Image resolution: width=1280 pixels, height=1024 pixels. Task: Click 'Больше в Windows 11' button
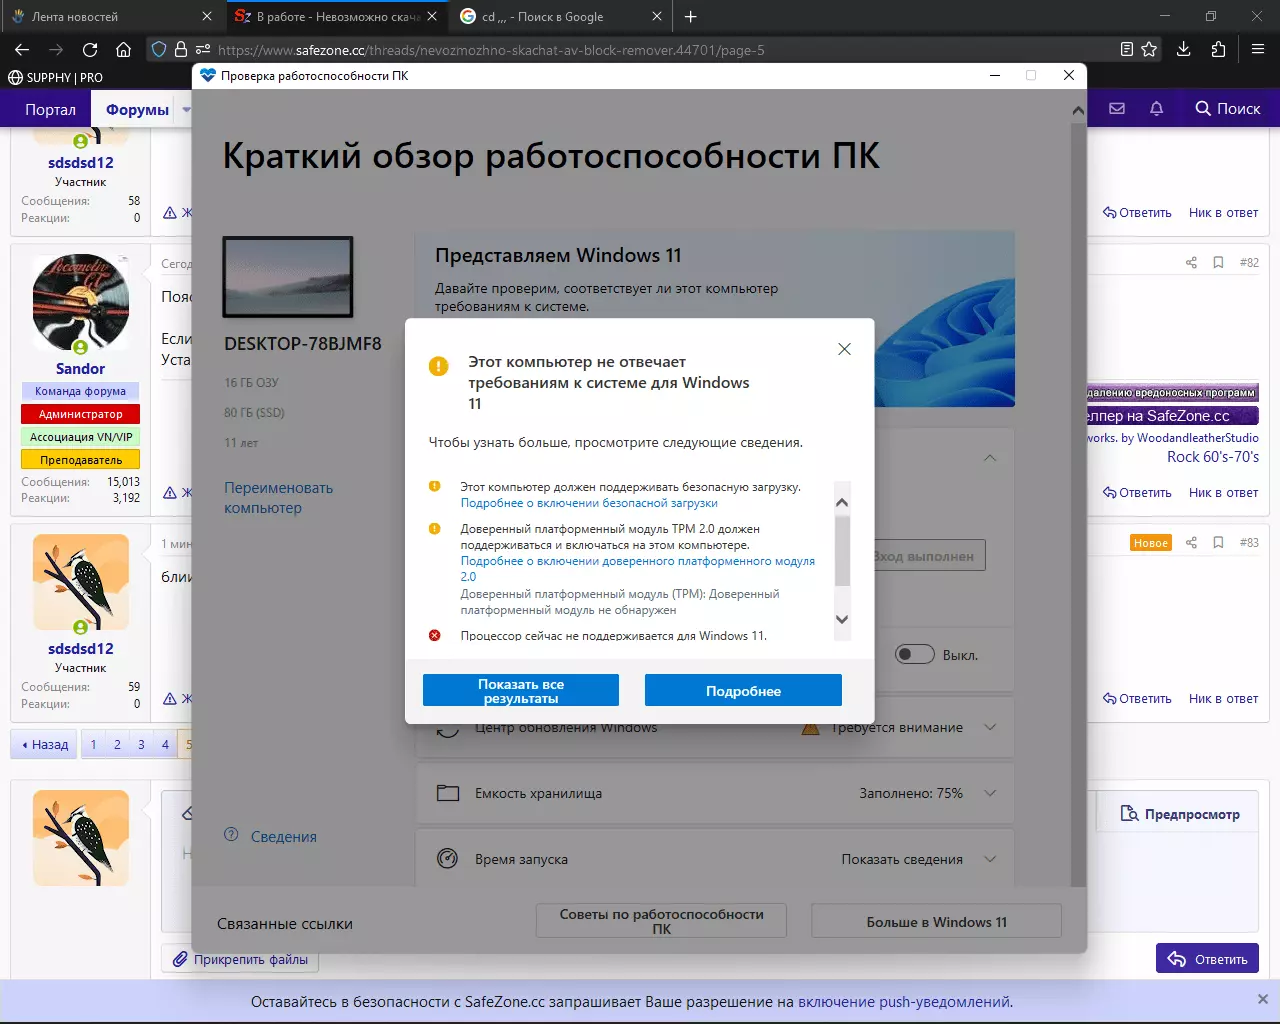[936, 921]
